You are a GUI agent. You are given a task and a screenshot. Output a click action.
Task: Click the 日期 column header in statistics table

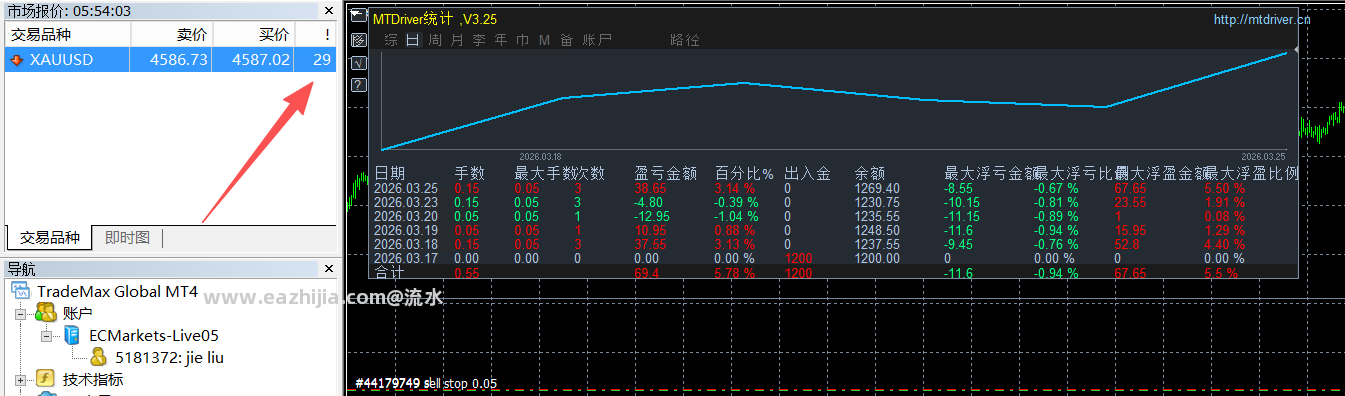390,173
